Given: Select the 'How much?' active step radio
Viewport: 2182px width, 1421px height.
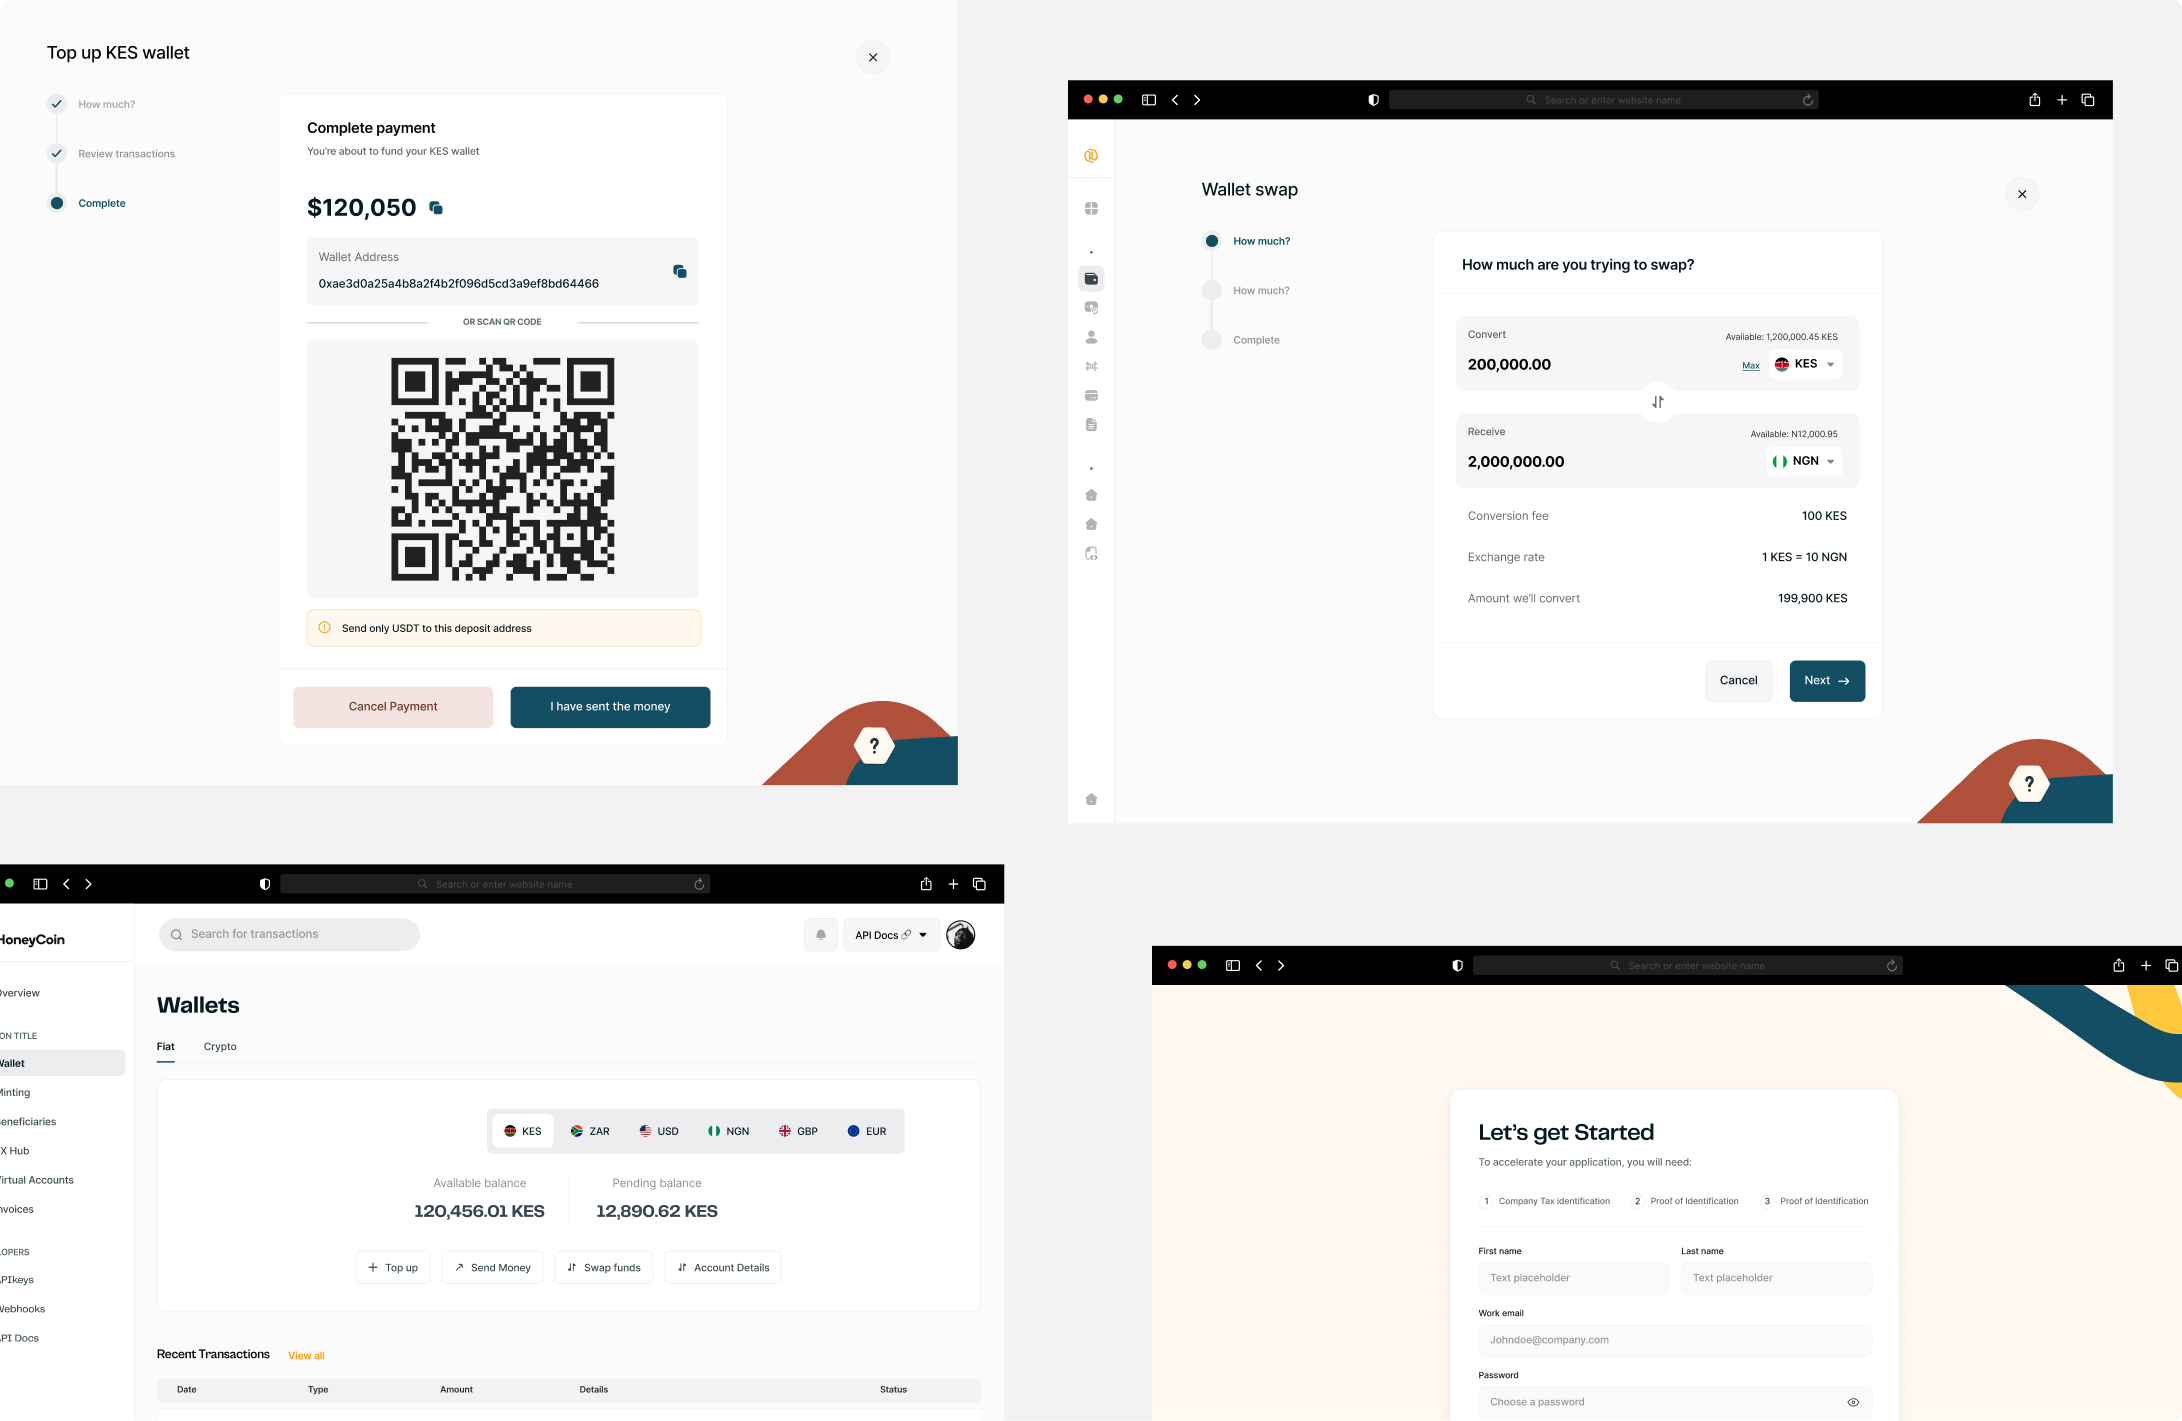Looking at the screenshot, I should point(1212,241).
